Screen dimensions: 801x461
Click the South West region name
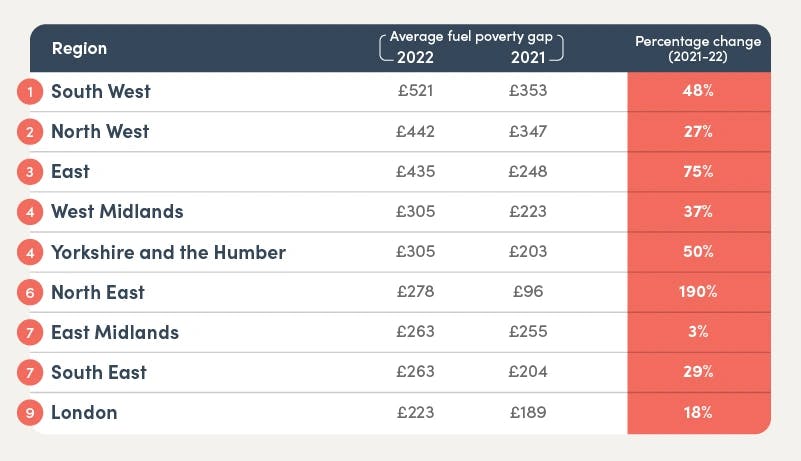[x=101, y=92]
